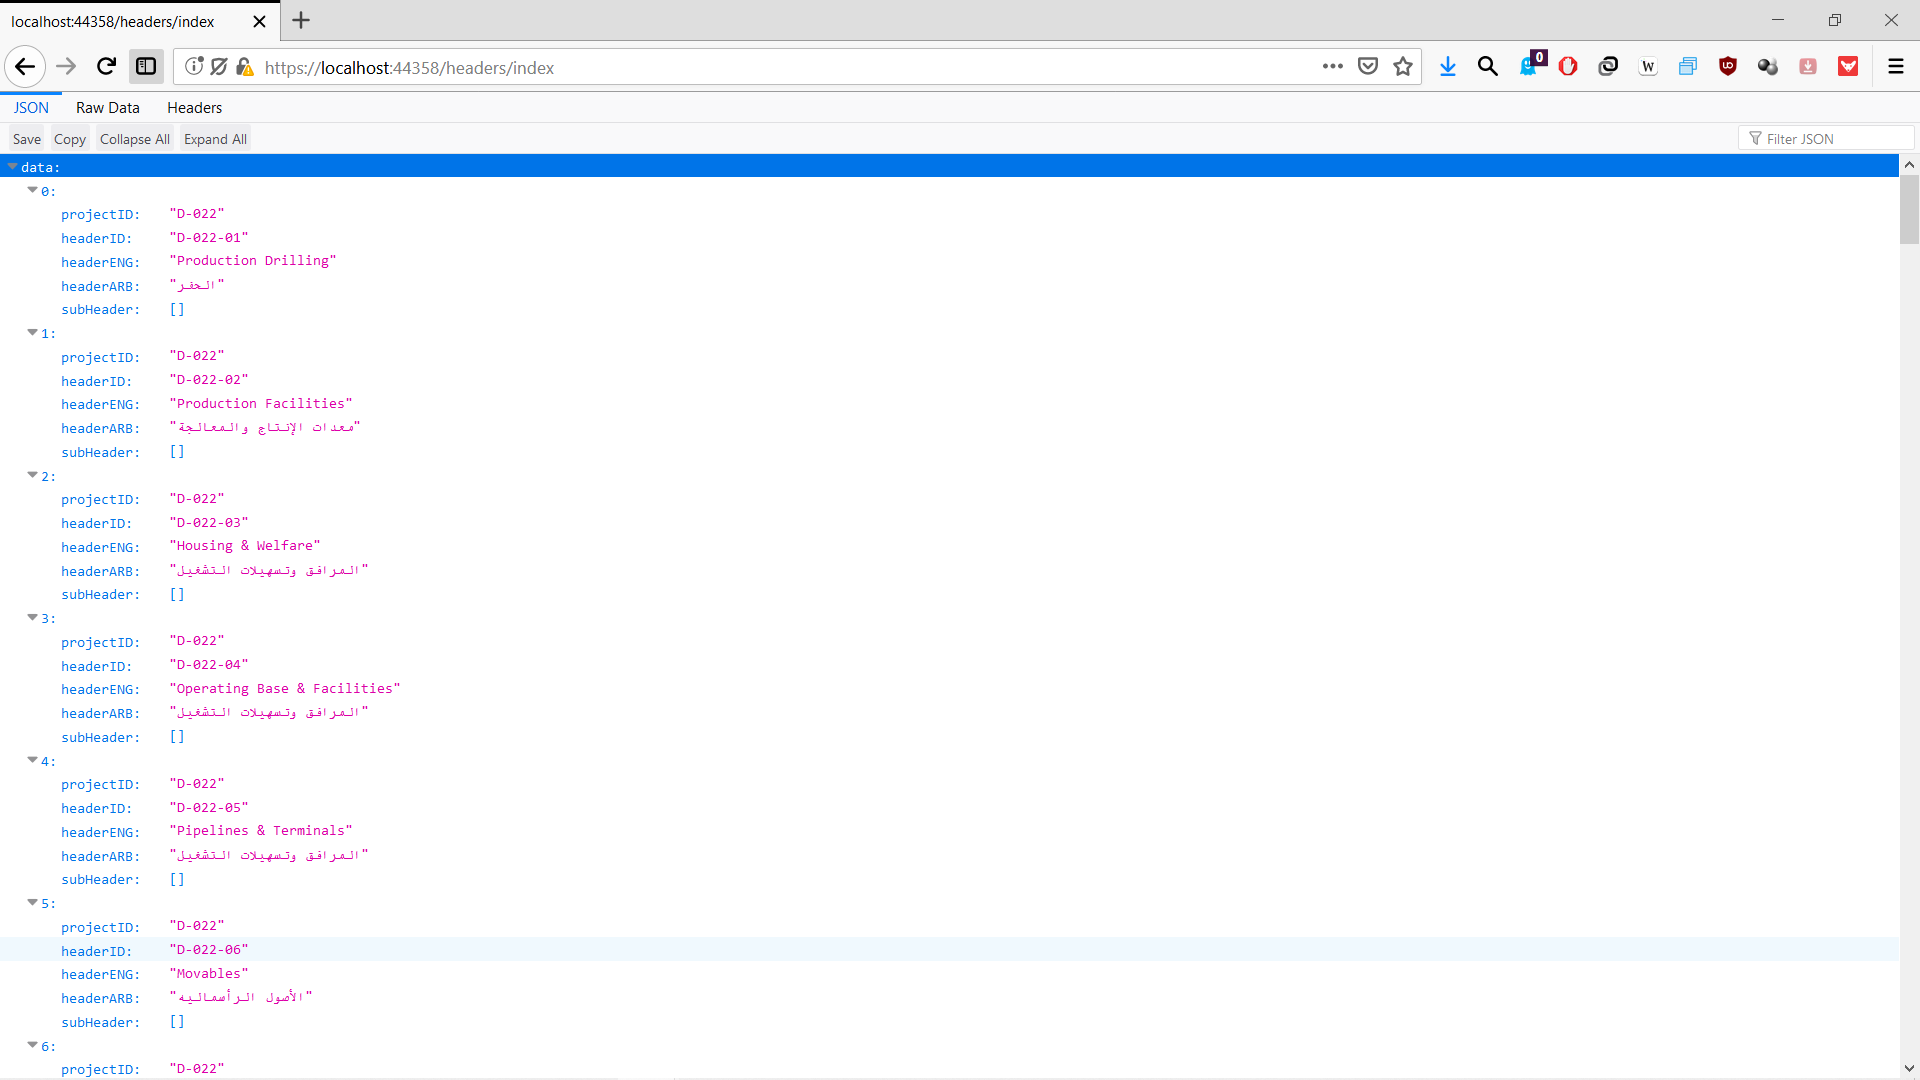Open the Firefox hamburger menu

pyautogui.click(x=1895, y=67)
